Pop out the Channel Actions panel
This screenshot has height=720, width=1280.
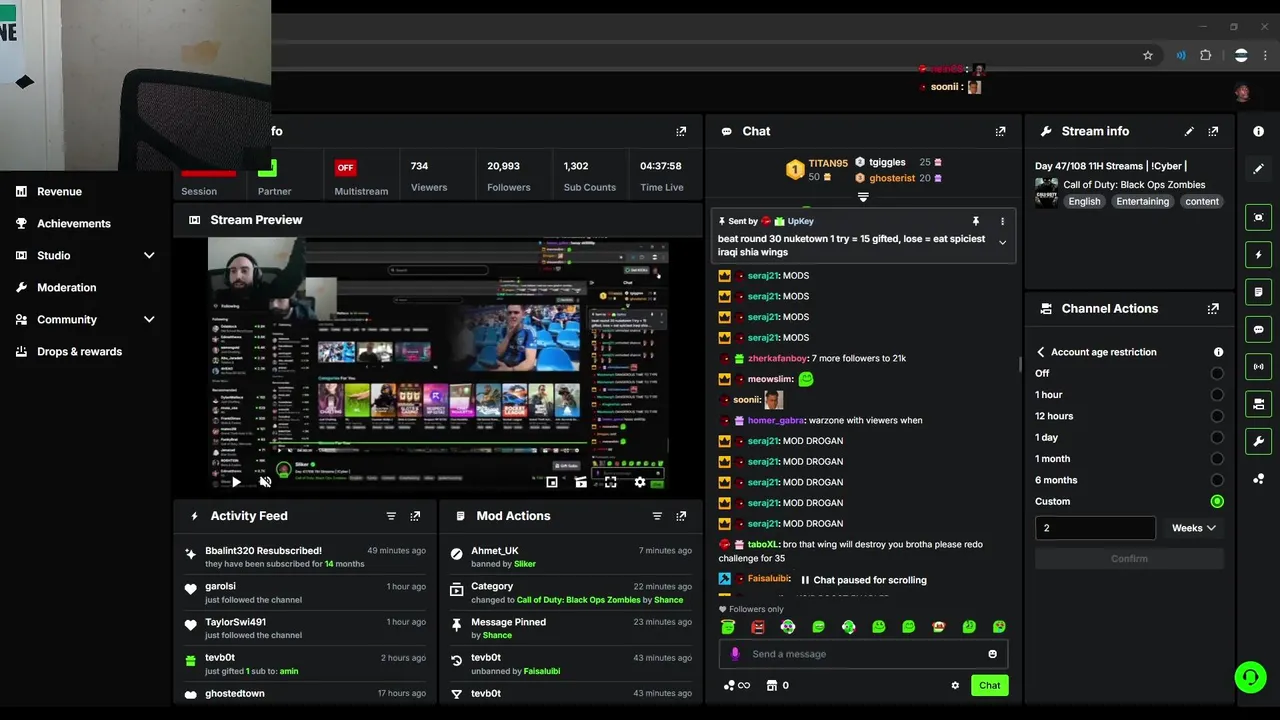tap(1213, 309)
